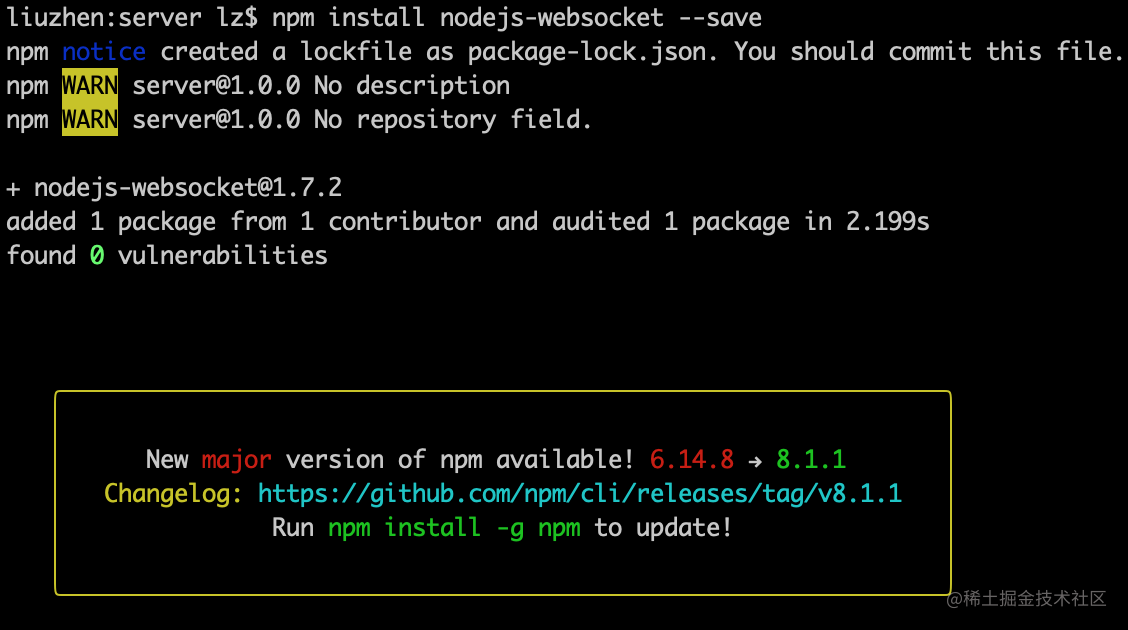Click the red "major" word in the update notice
Viewport: 1128px width, 630px height.
click(x=236, y=459)
